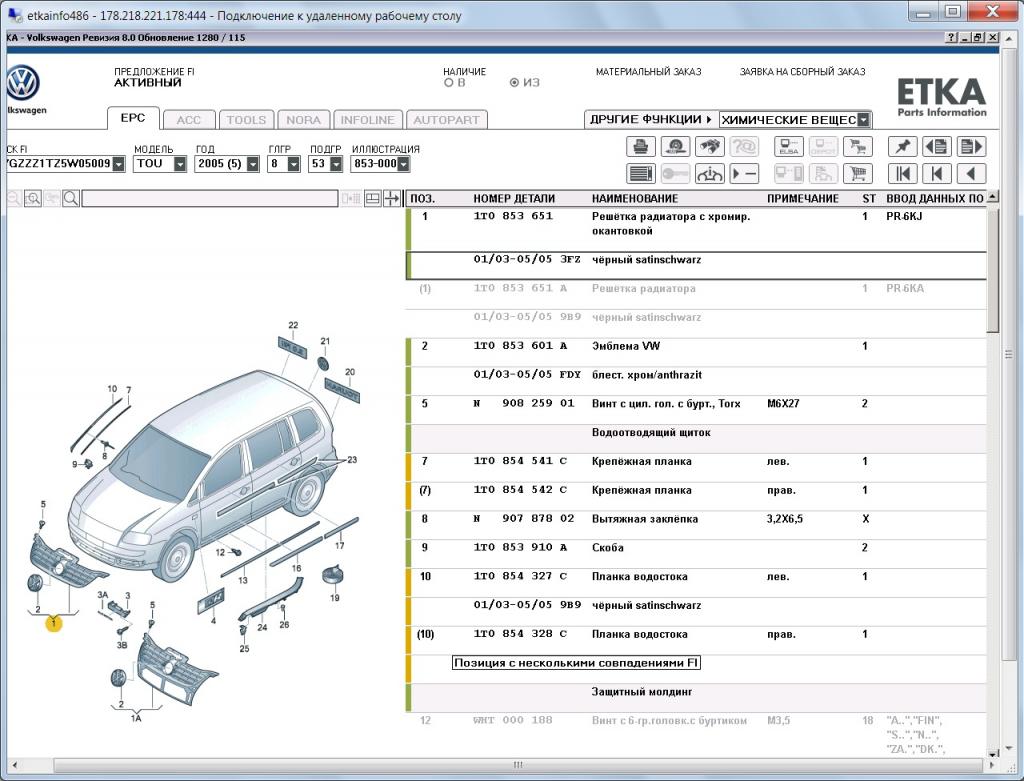Click 'Защитный молдинг' section heading

[x=642, y=692]
